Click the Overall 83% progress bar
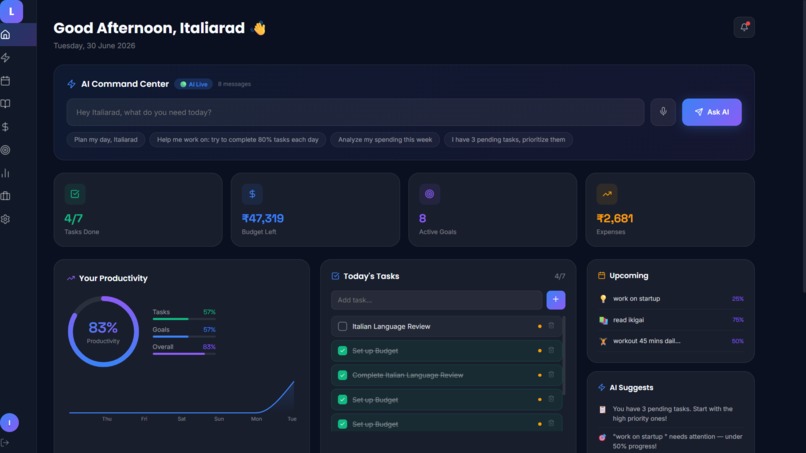806x453 pixels. pos(184,354)
